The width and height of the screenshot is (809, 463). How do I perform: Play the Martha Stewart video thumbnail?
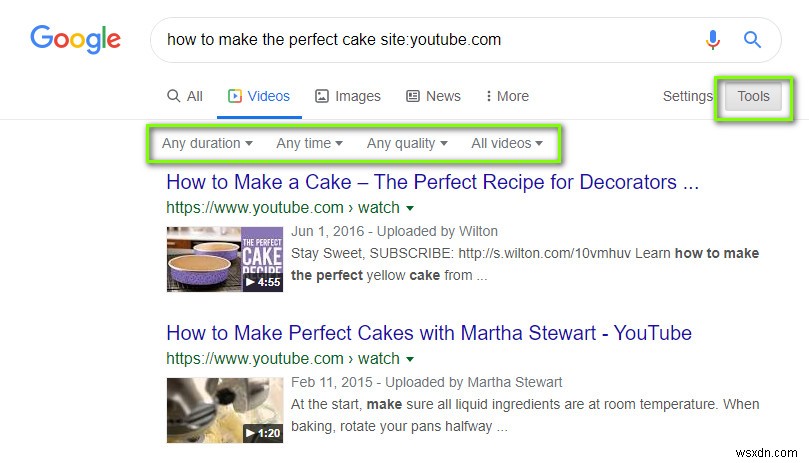pyautogui.click(x=225, y=409)
